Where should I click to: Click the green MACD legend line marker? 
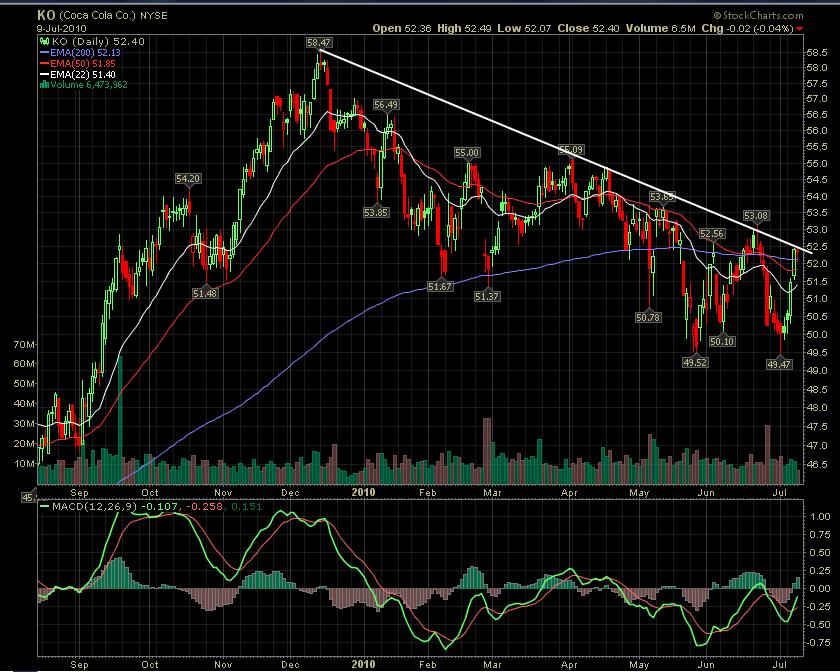[44, 506]
